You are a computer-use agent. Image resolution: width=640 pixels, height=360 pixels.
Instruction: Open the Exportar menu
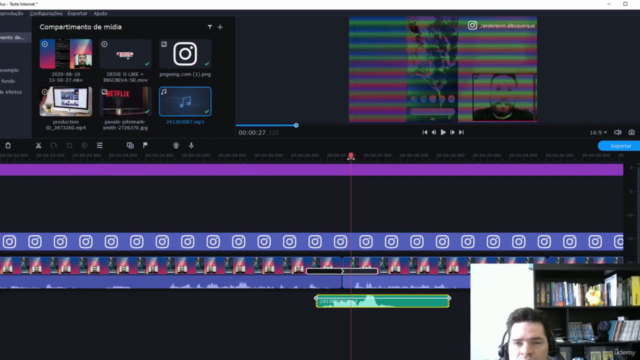[x=77, y=13]
